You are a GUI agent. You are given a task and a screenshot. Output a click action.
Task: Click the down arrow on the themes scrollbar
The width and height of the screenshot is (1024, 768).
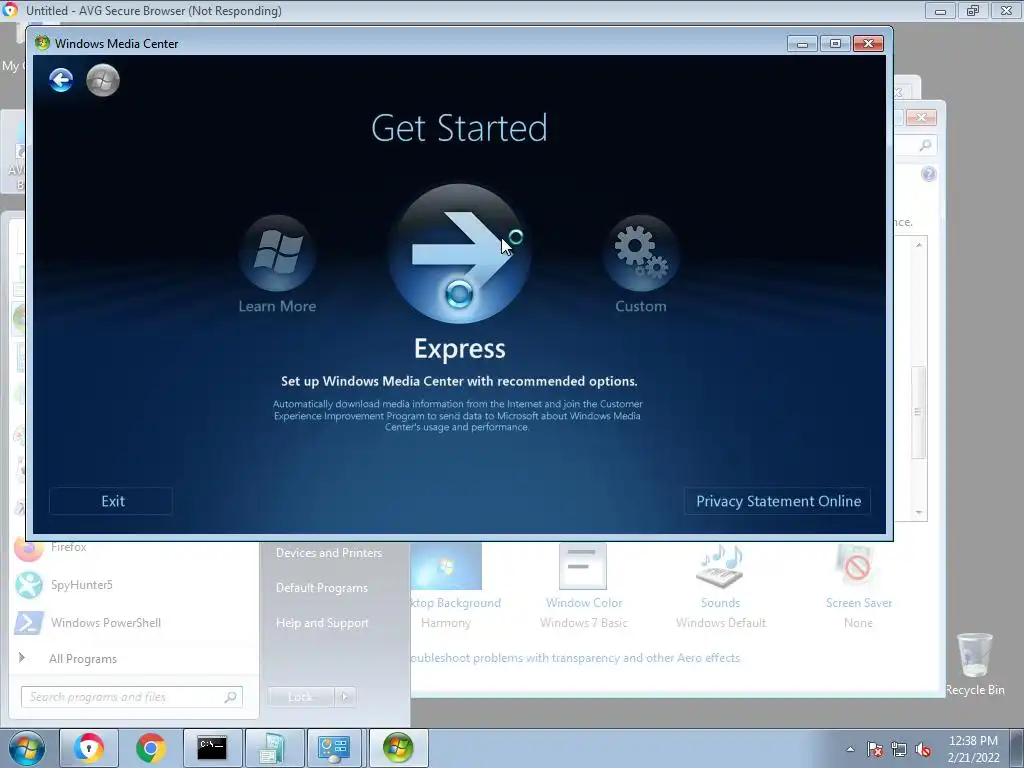coord(919,513)
